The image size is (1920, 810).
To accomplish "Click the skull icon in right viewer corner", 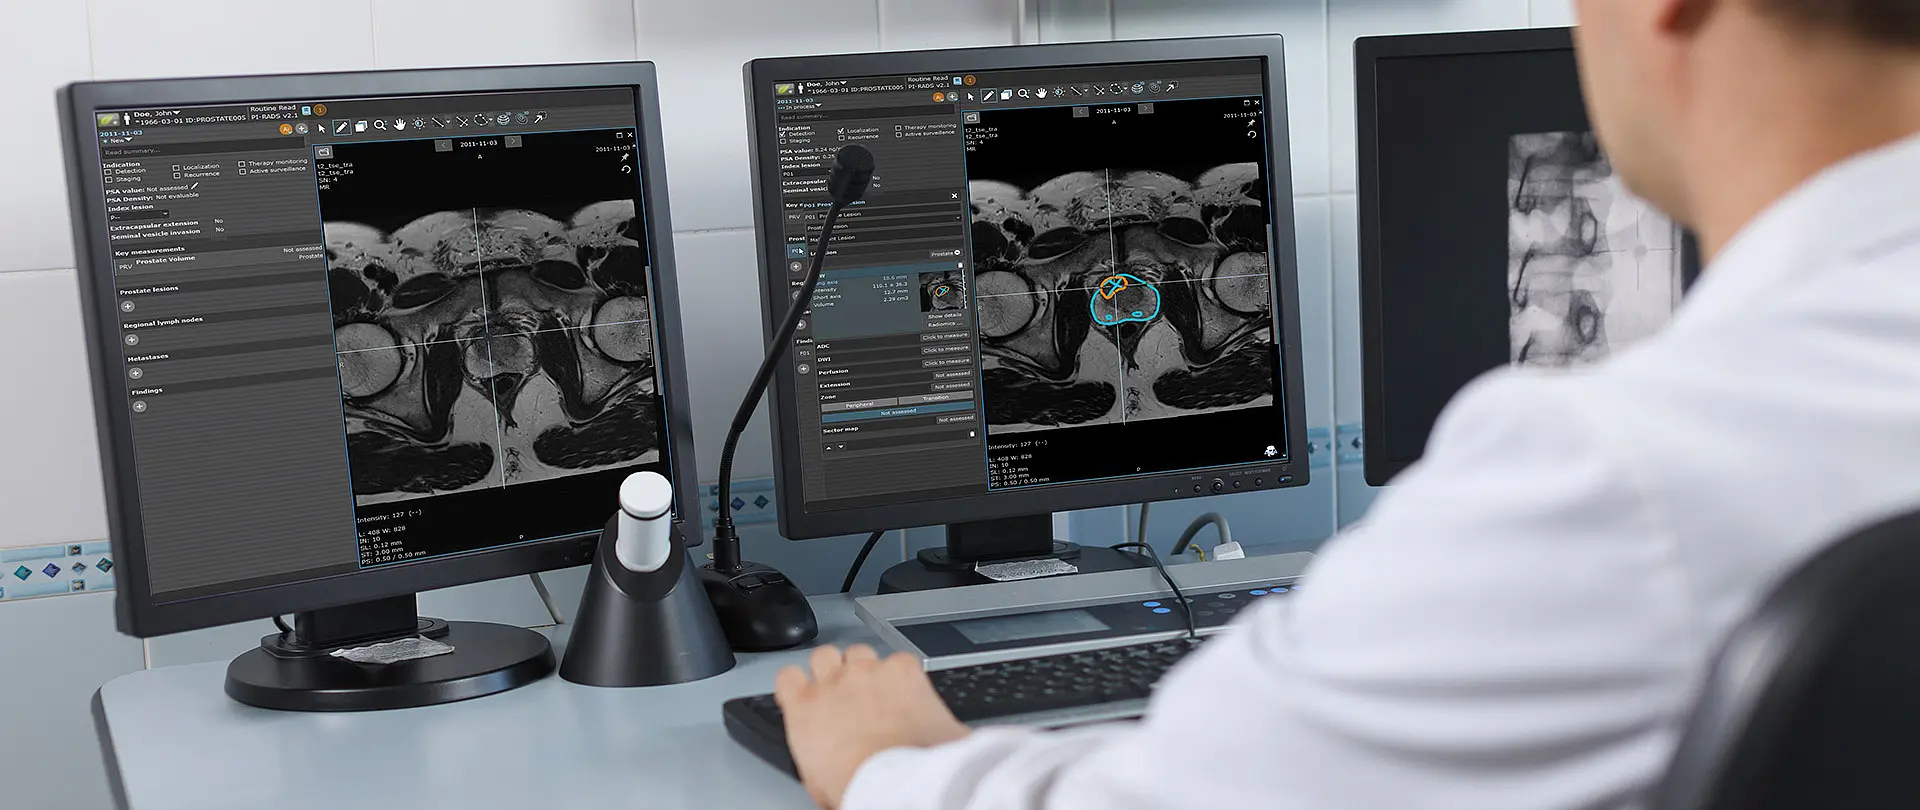I will (x=1271, y=451).
